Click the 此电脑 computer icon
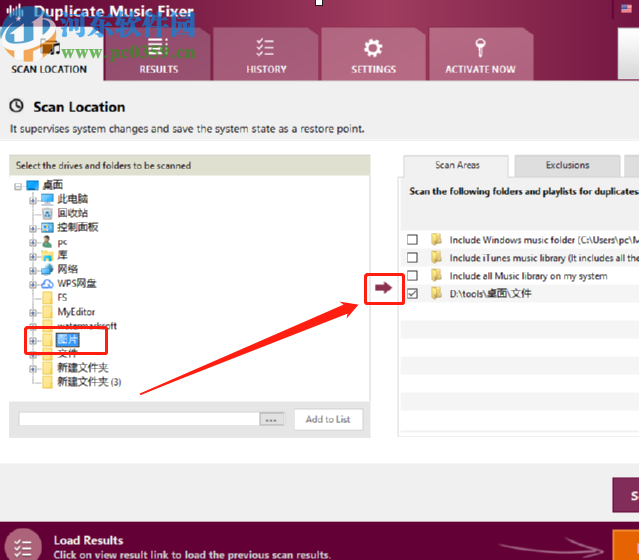This screenshot has height=560, width=639. click(x=47, y=199)
